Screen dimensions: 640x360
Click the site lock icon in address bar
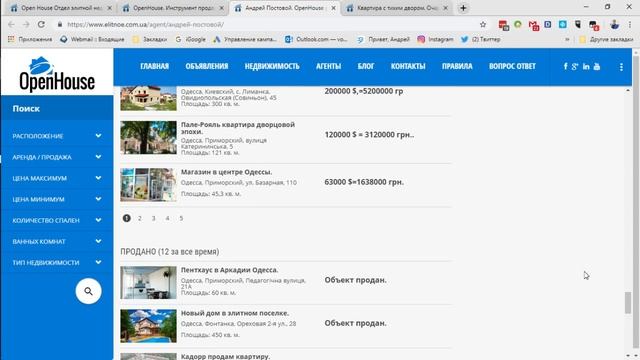(60, 24)
